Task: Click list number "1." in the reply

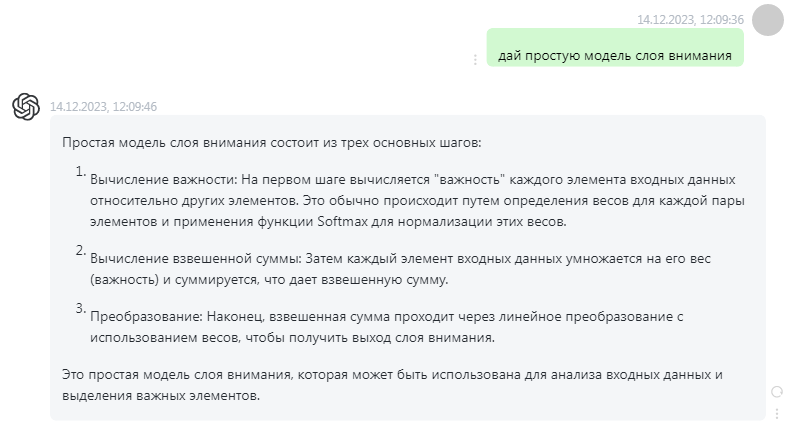Action: click(81, 172)
